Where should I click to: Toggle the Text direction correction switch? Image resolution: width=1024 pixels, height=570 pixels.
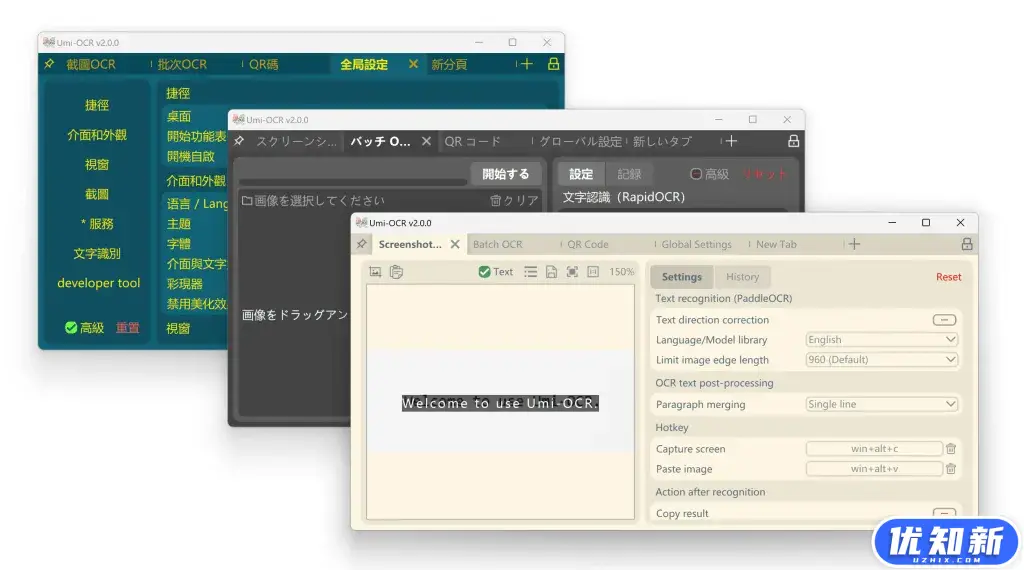pyautogui.click(x=943, y=320)
